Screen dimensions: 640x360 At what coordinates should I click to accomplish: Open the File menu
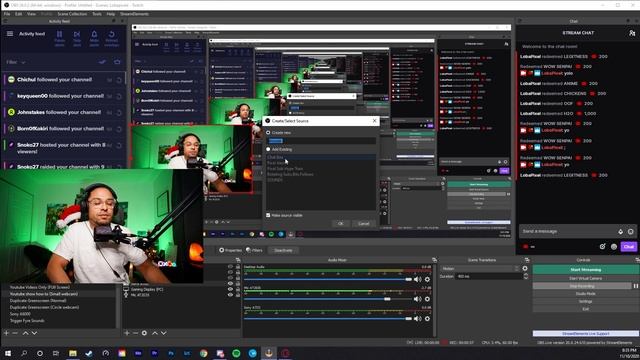pyautogui.click(x=7, y=14)
